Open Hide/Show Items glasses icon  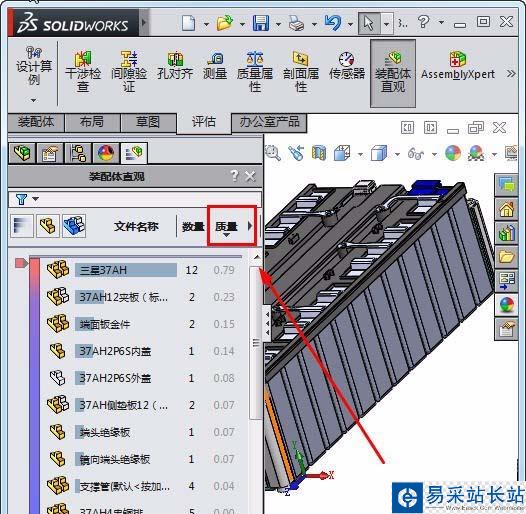(x=415, y=154)
